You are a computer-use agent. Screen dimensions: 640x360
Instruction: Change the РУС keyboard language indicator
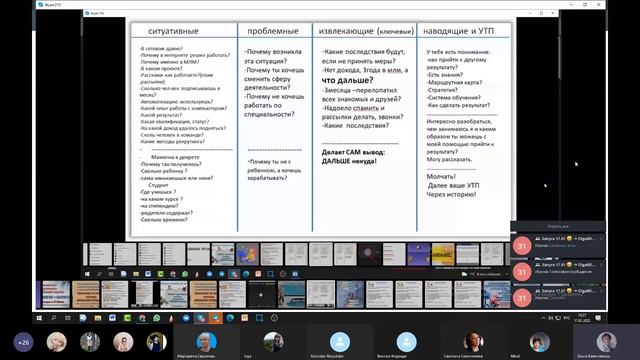567,318
